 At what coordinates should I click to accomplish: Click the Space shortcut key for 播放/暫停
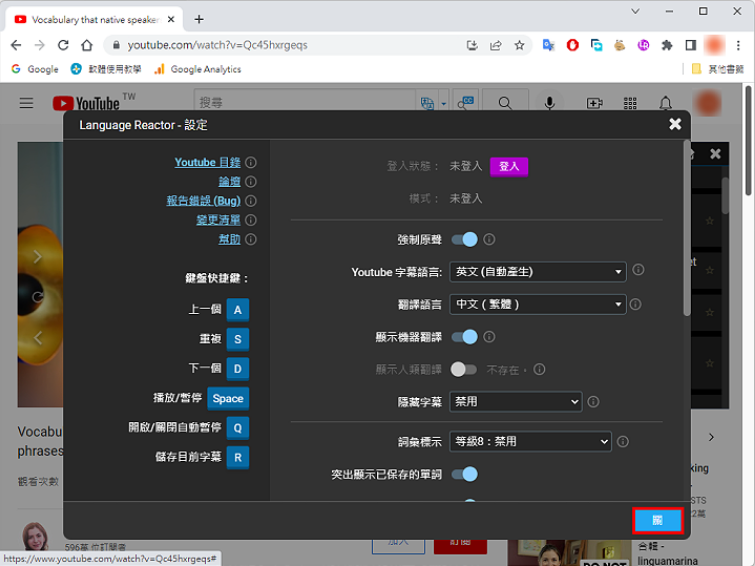[x=228, y=398]
